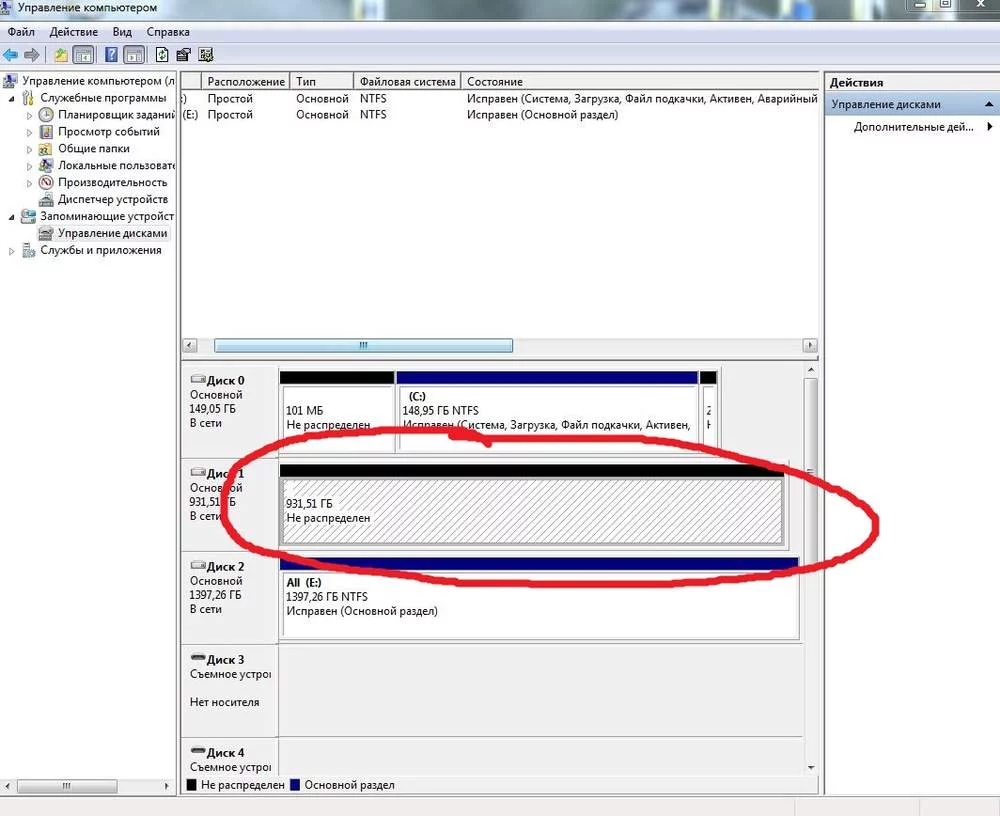Collapse Управление дисками actions section arrow
Viewport: 1000px width, 816px height.
point(989,104)
